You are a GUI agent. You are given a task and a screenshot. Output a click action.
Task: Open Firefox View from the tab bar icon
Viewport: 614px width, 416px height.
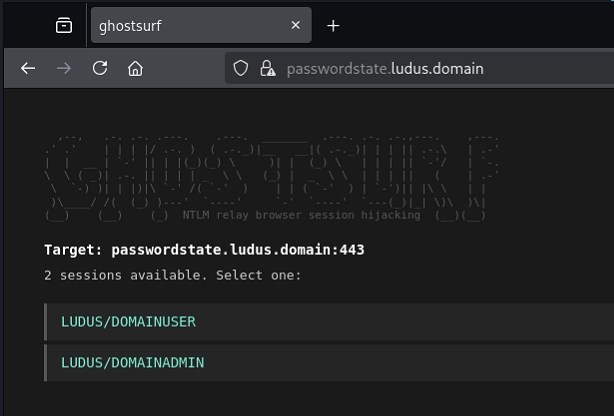pyautogui.click(x=64, y=26)
